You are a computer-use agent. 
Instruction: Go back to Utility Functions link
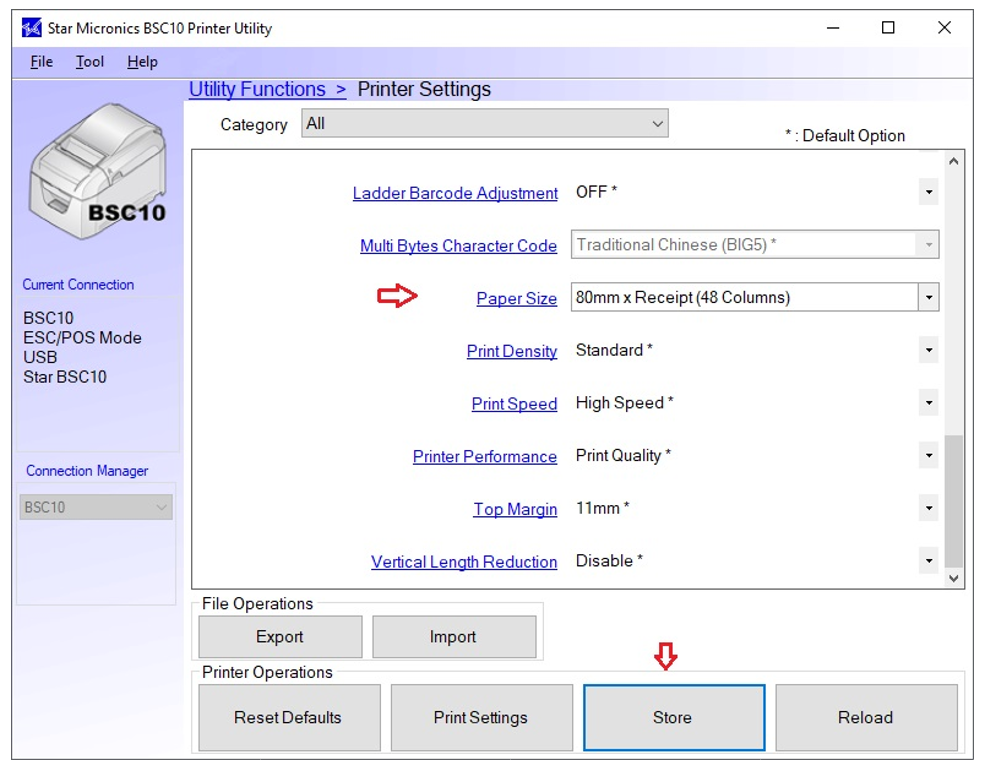tap(267, 90)
